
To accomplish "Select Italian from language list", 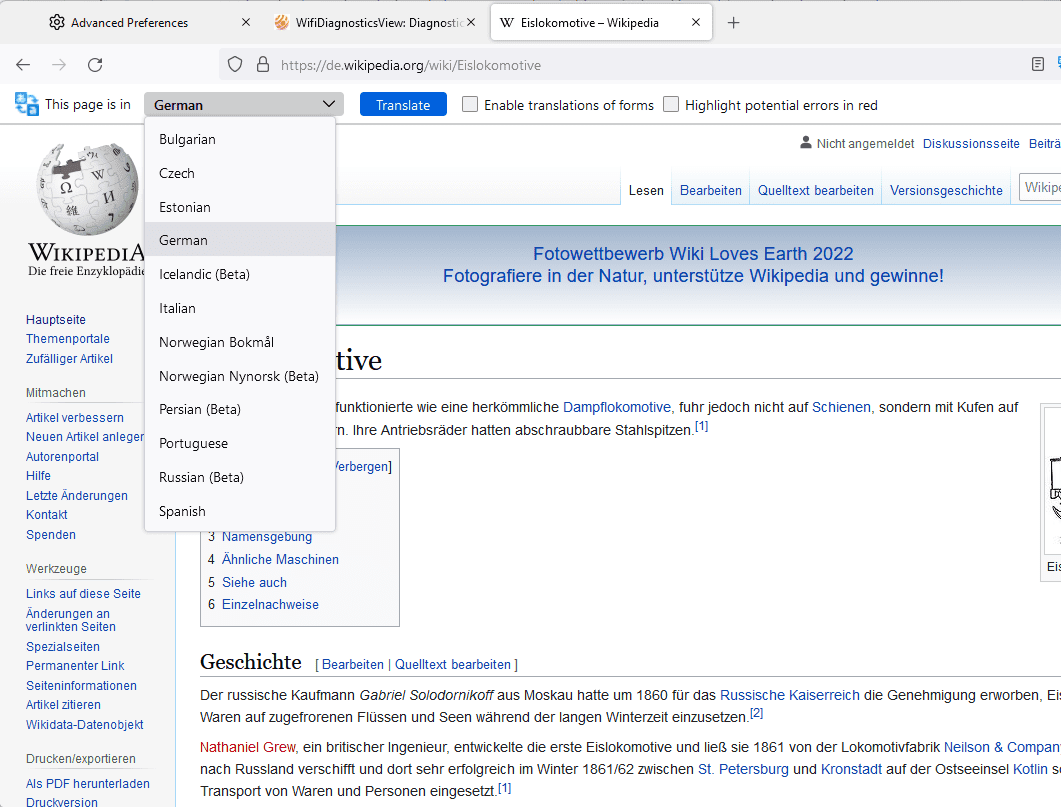I will click(177, 308).
